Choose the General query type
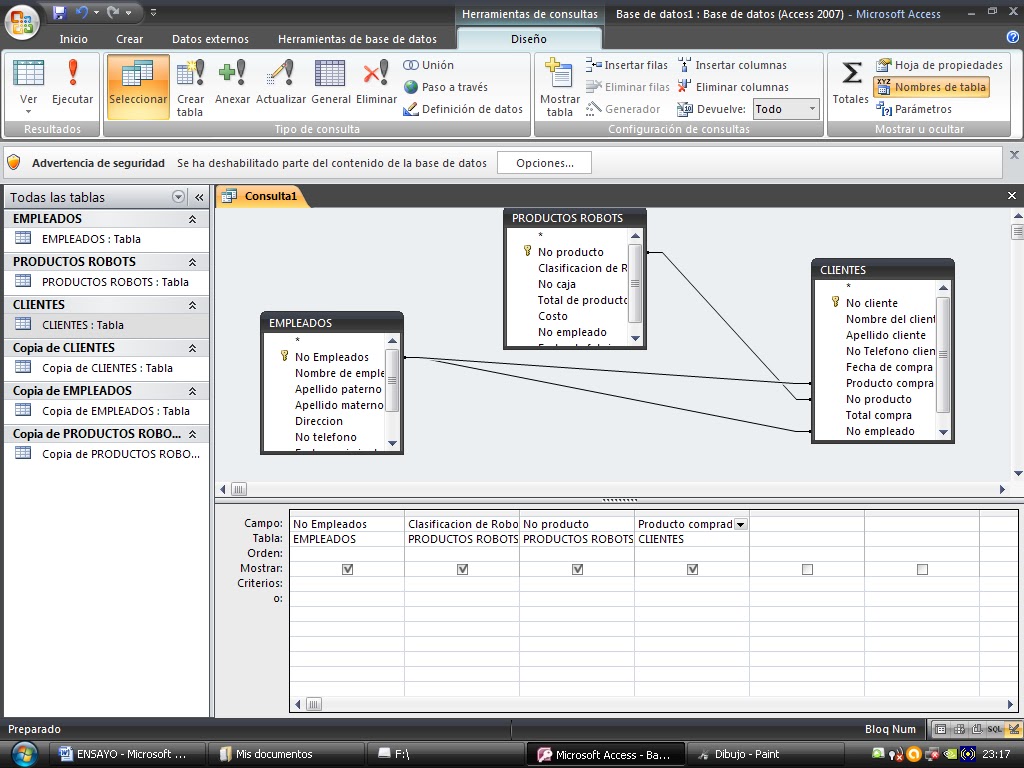The image size is (1024, 768). pyautogui.click(x=330, y=82)
